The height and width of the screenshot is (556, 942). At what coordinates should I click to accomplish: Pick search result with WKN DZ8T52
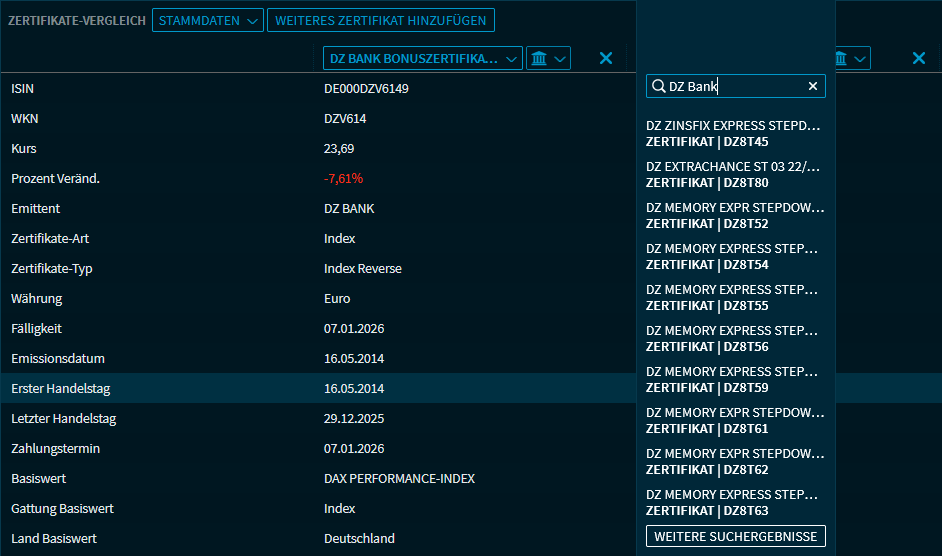coord(735,216)
